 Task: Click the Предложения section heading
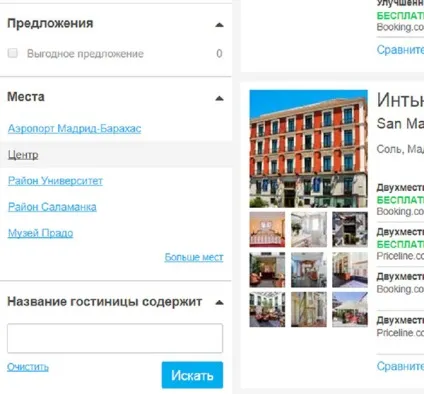(x=50, y=23)
